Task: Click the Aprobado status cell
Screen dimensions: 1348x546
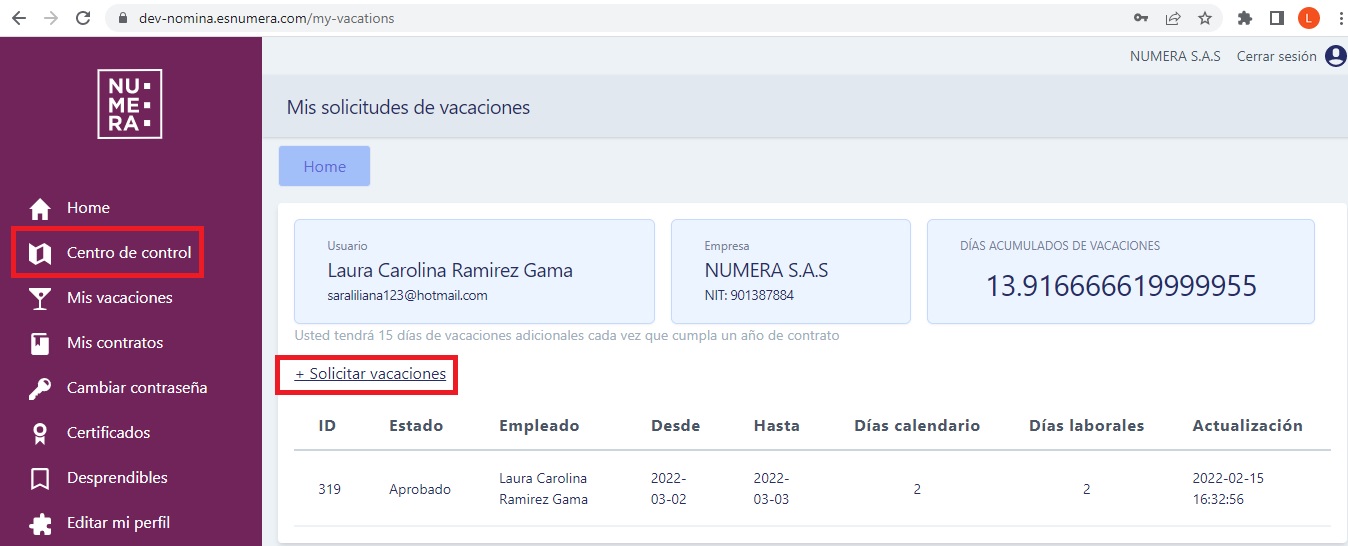Action: click(420, 489)
